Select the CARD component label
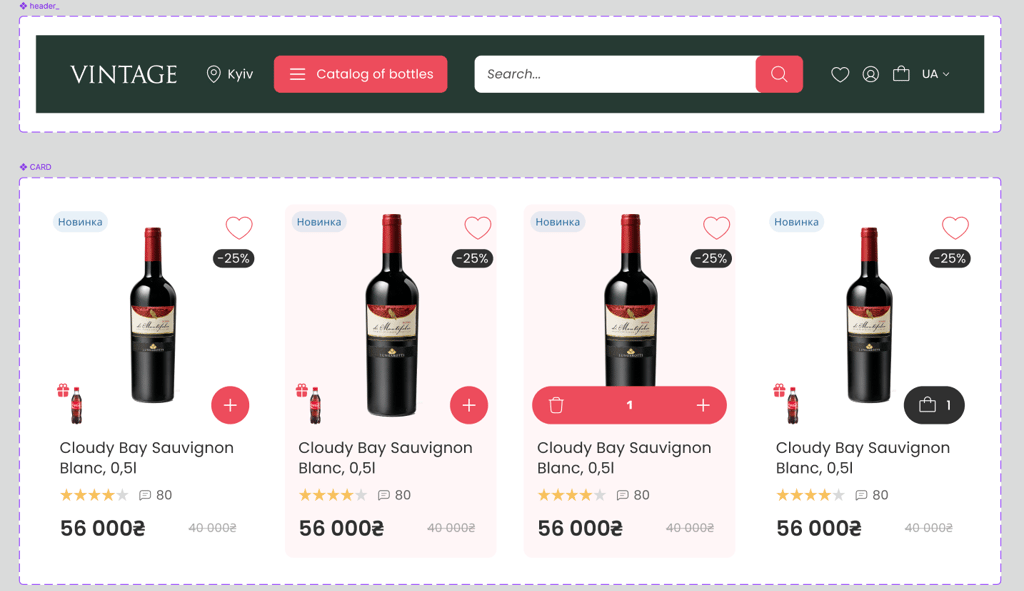 pos(36,167)
